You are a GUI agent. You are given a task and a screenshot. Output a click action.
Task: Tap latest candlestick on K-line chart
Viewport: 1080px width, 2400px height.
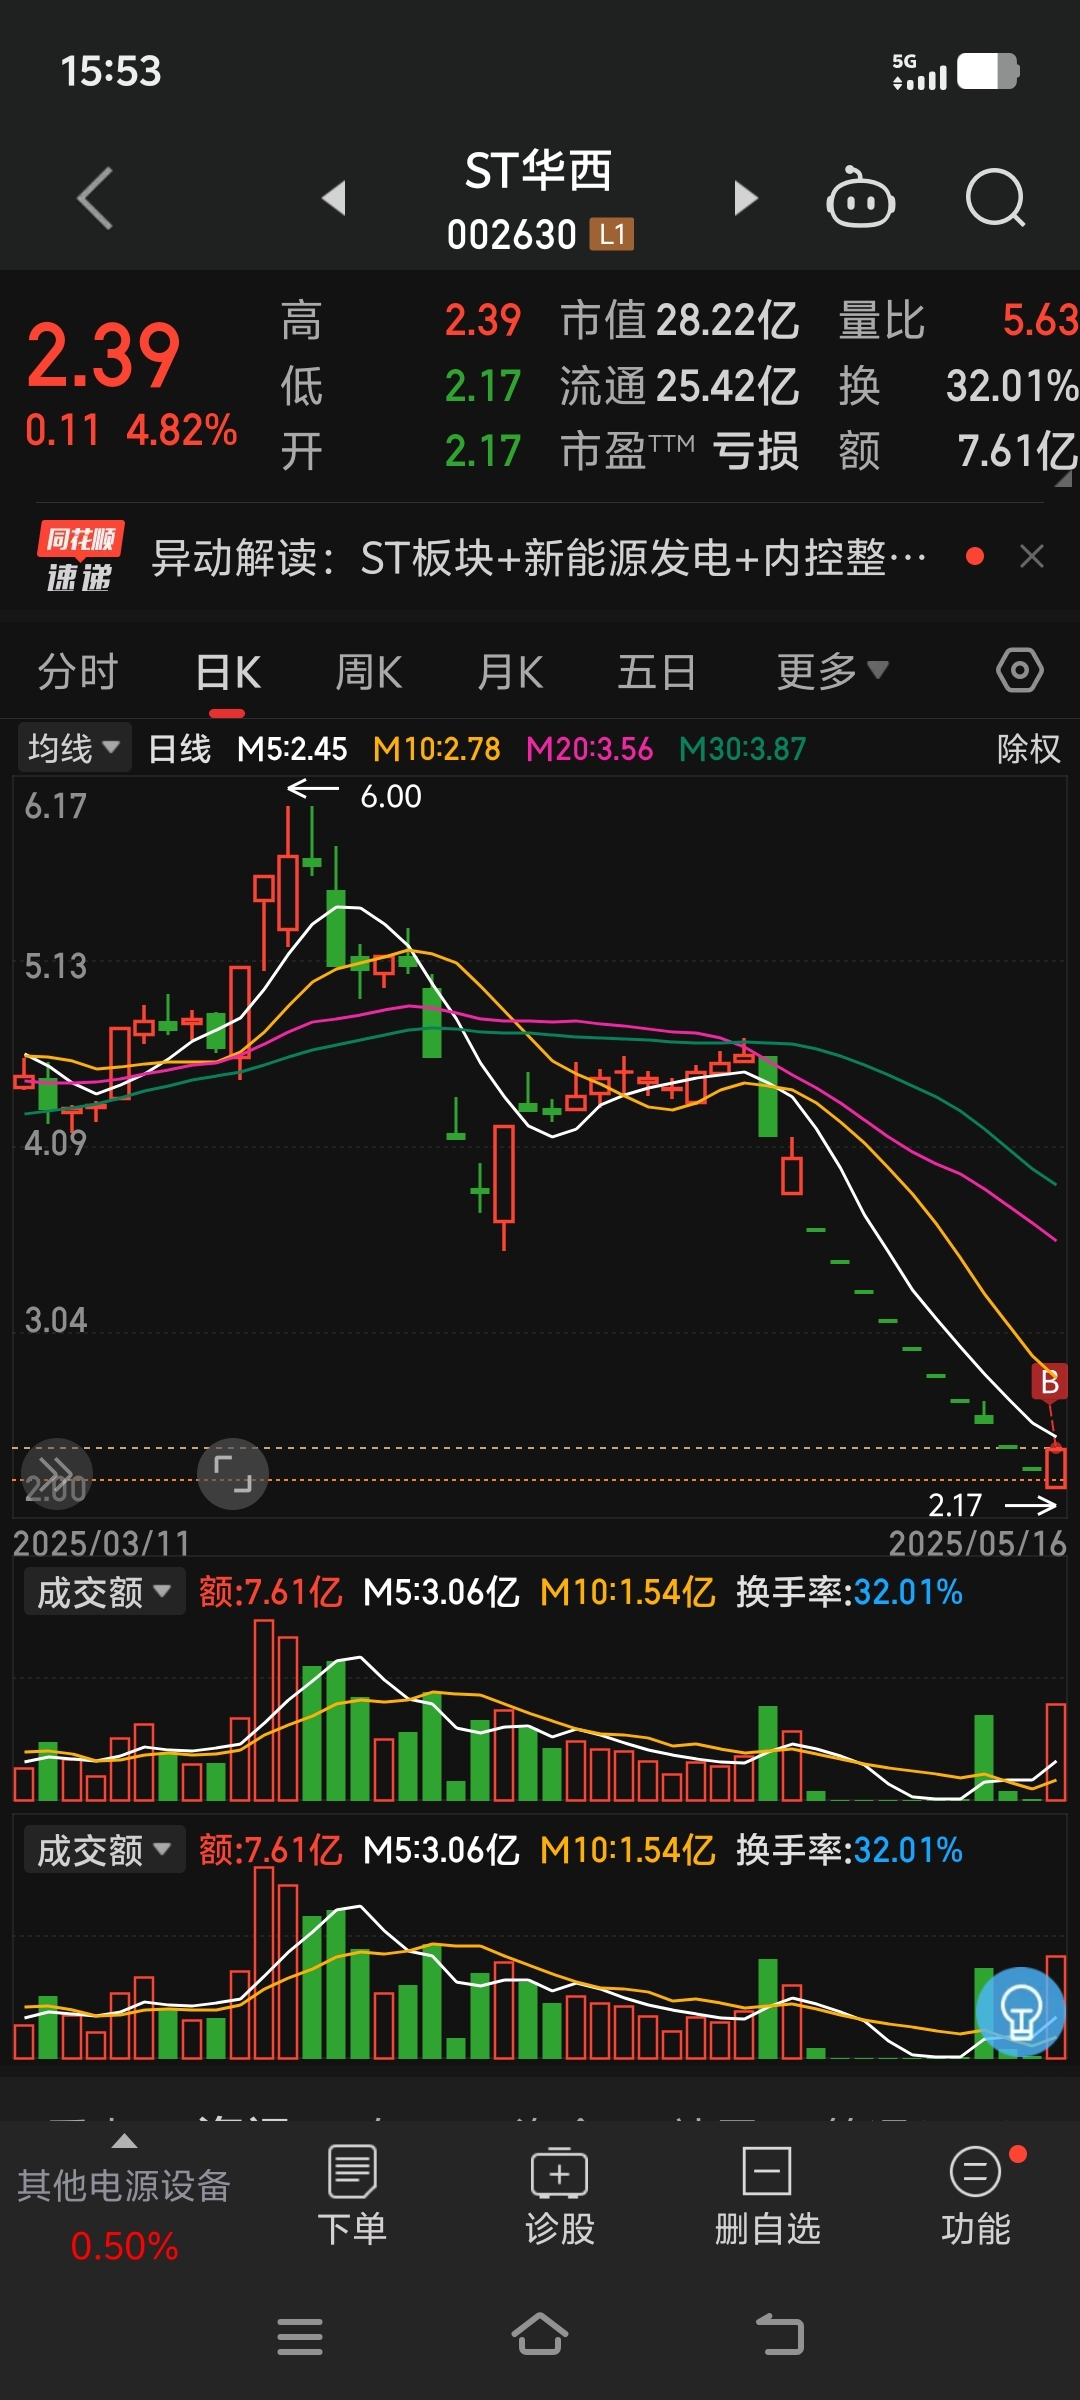[1055, 1466]
